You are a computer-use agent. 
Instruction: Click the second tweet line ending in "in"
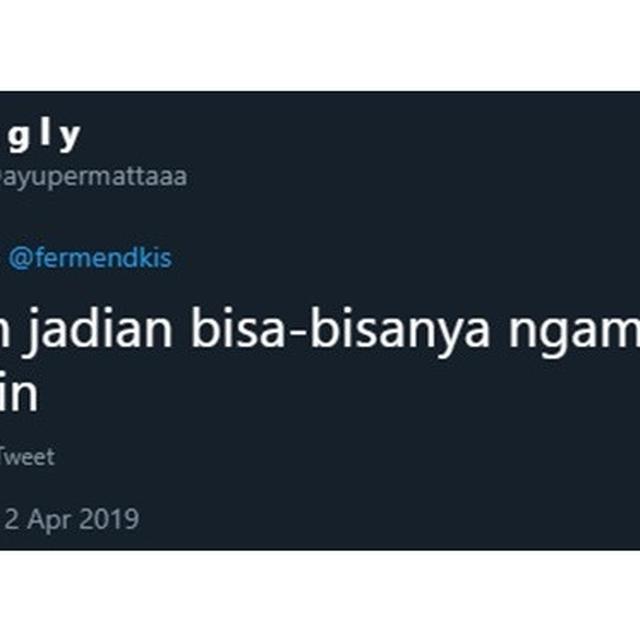[x=19, y=394]
